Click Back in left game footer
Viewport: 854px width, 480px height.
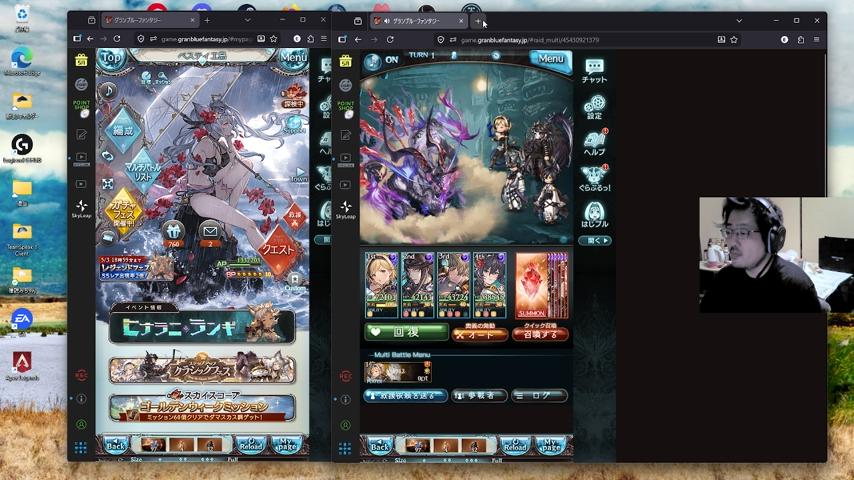point(116,445)
